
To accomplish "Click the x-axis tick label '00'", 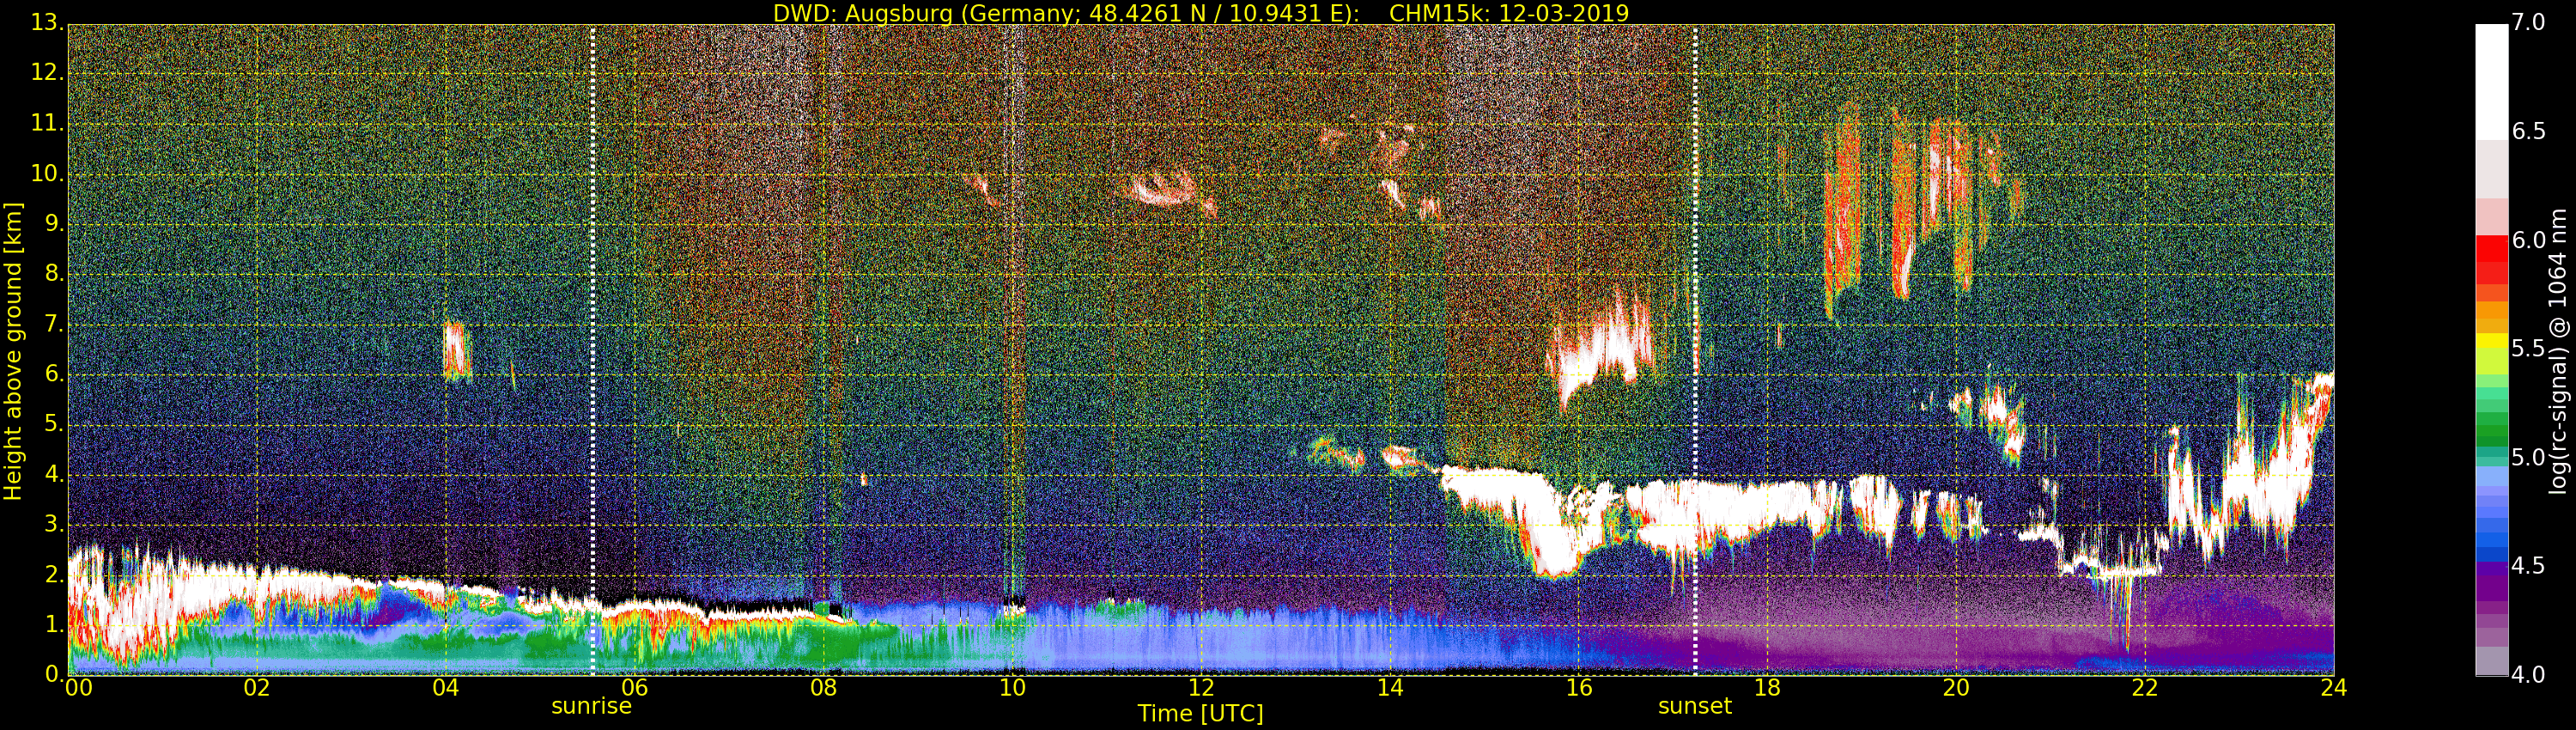I will 78,688.
